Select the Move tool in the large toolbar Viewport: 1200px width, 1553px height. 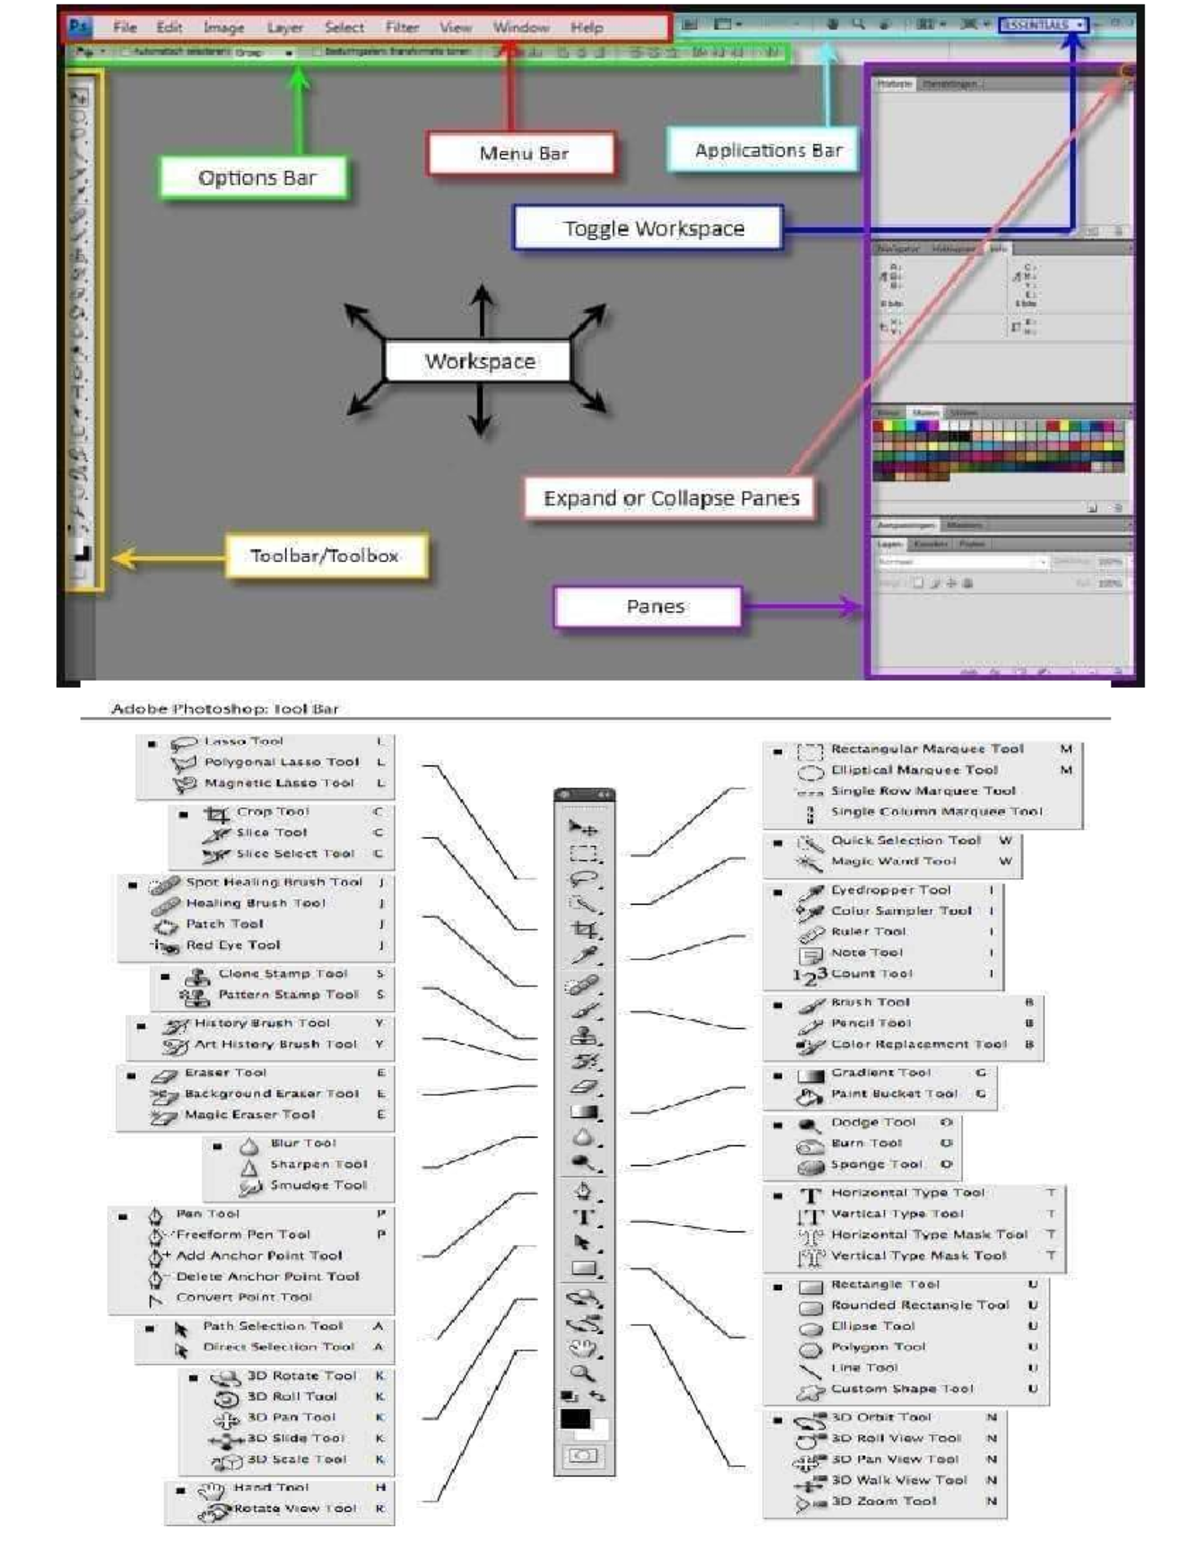coord(582,828)
